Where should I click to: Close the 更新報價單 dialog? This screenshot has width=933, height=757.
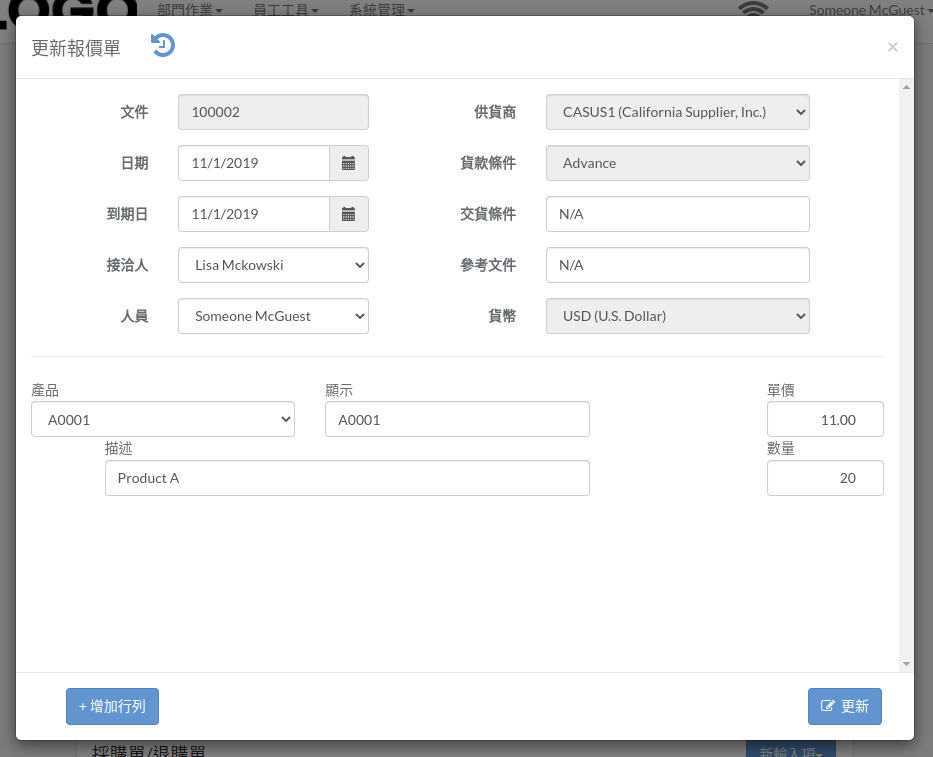point(892,47)
